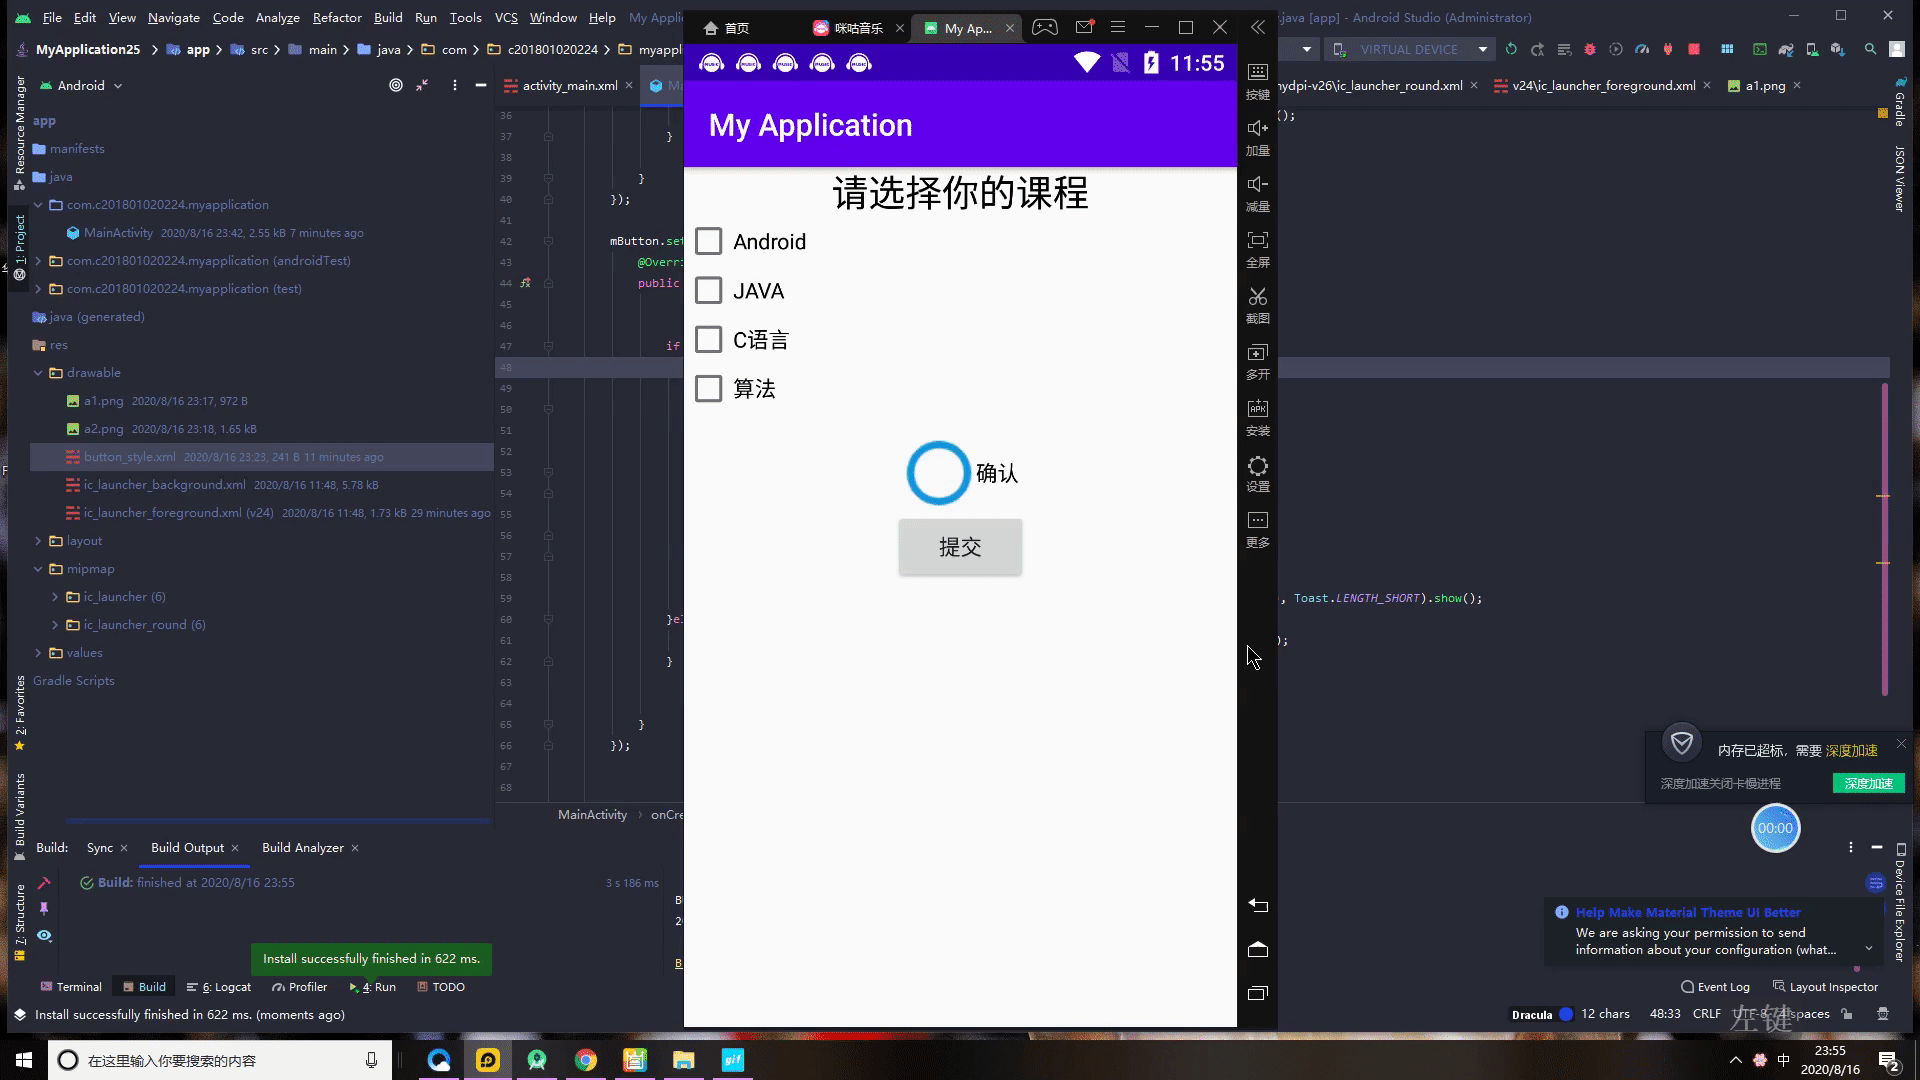Click the 确认 confirm button
The image size is (1920, 1080).
click(960, 472)
